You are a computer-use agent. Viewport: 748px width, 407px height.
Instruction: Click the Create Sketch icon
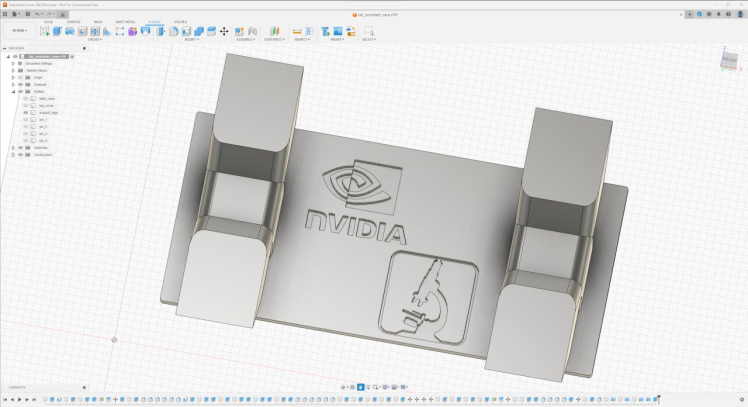coord(44,31)
